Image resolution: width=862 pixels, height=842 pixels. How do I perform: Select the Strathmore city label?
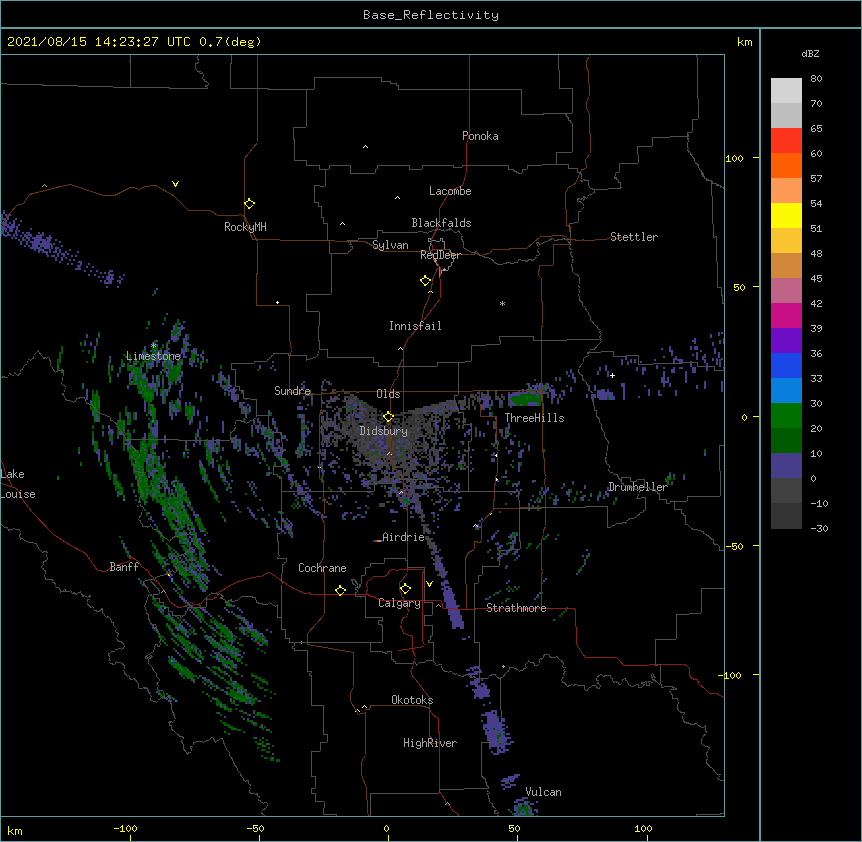click(x=516, y=608)
